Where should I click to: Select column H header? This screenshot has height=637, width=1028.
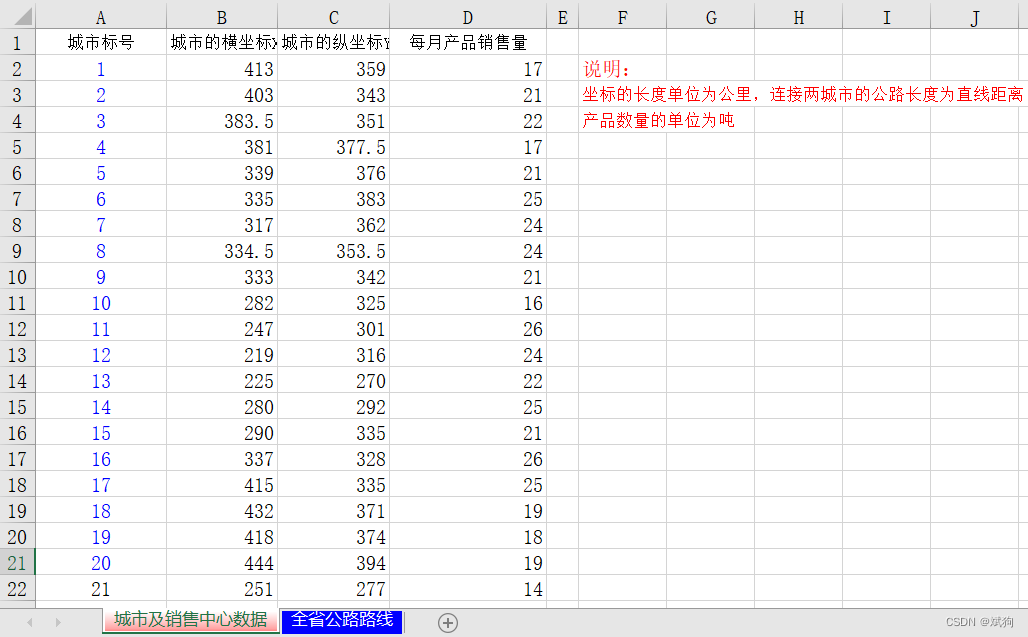[x=799, y=16]
